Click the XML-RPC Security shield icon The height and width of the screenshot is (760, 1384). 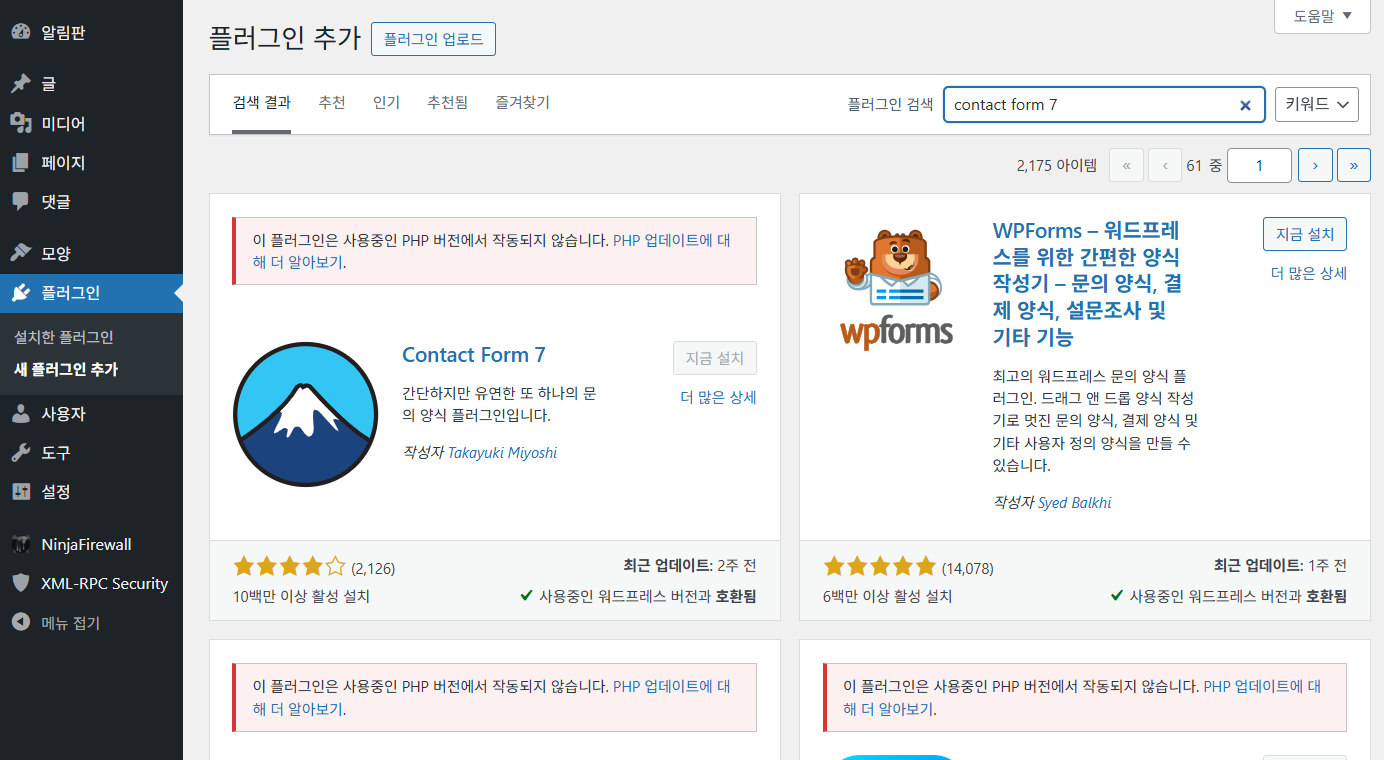coord(21,583)
